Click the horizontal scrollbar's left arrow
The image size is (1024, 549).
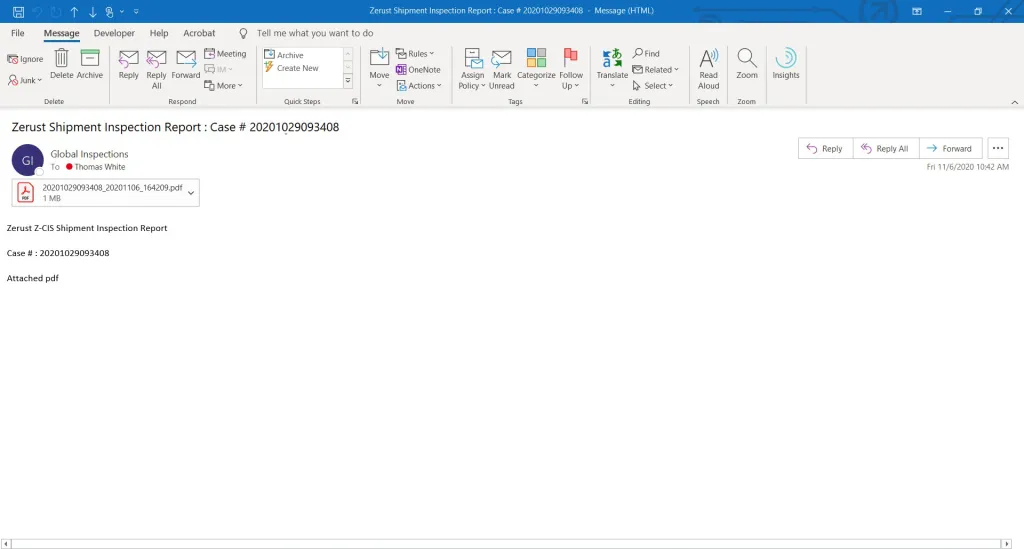coord(6,544)
